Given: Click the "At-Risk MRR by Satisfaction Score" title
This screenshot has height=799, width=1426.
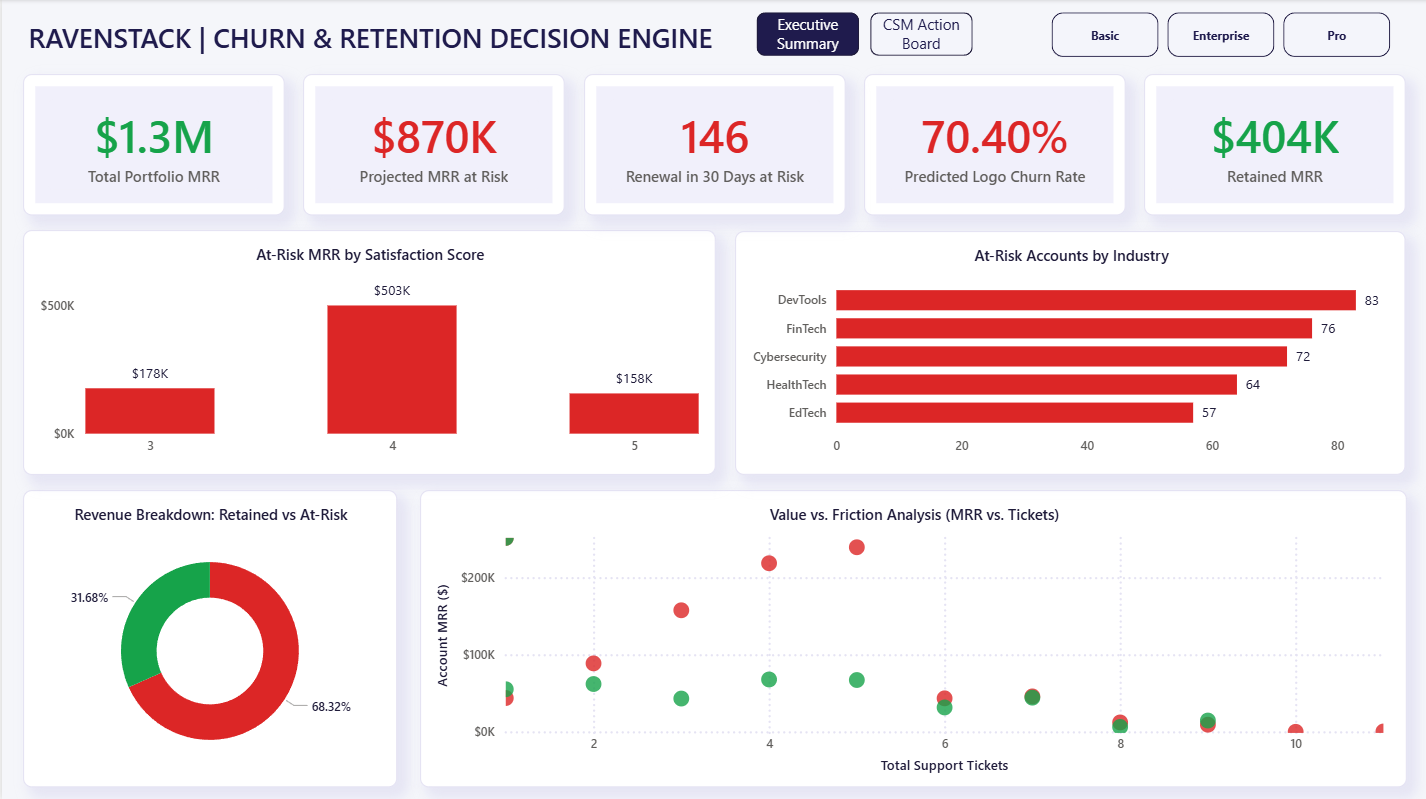Looking at the screenshot, I should click(x=370, y=255).
